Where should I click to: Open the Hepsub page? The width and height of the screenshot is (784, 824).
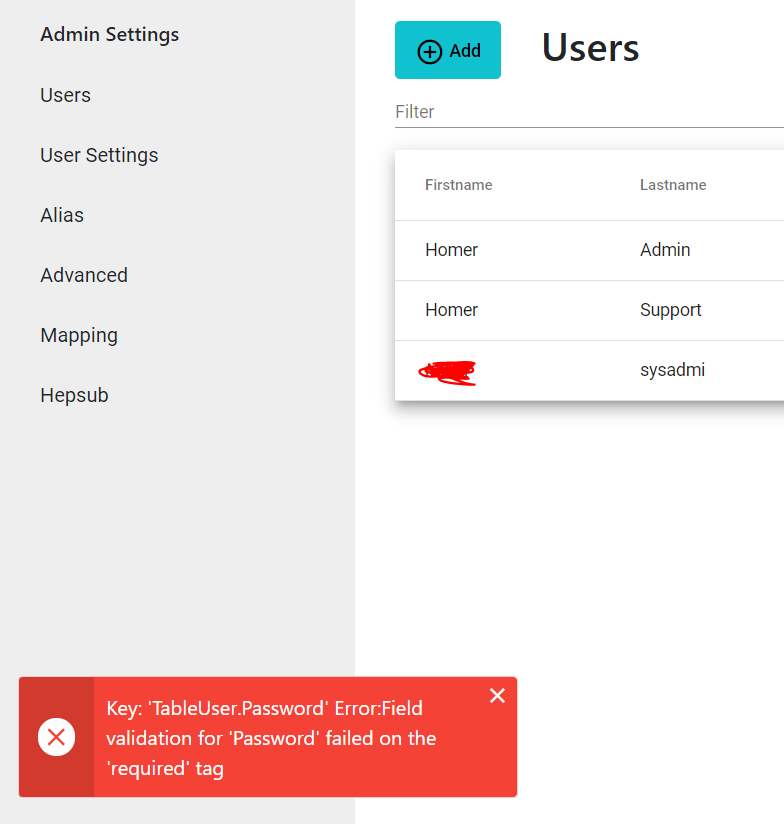[x=74, y=395]
